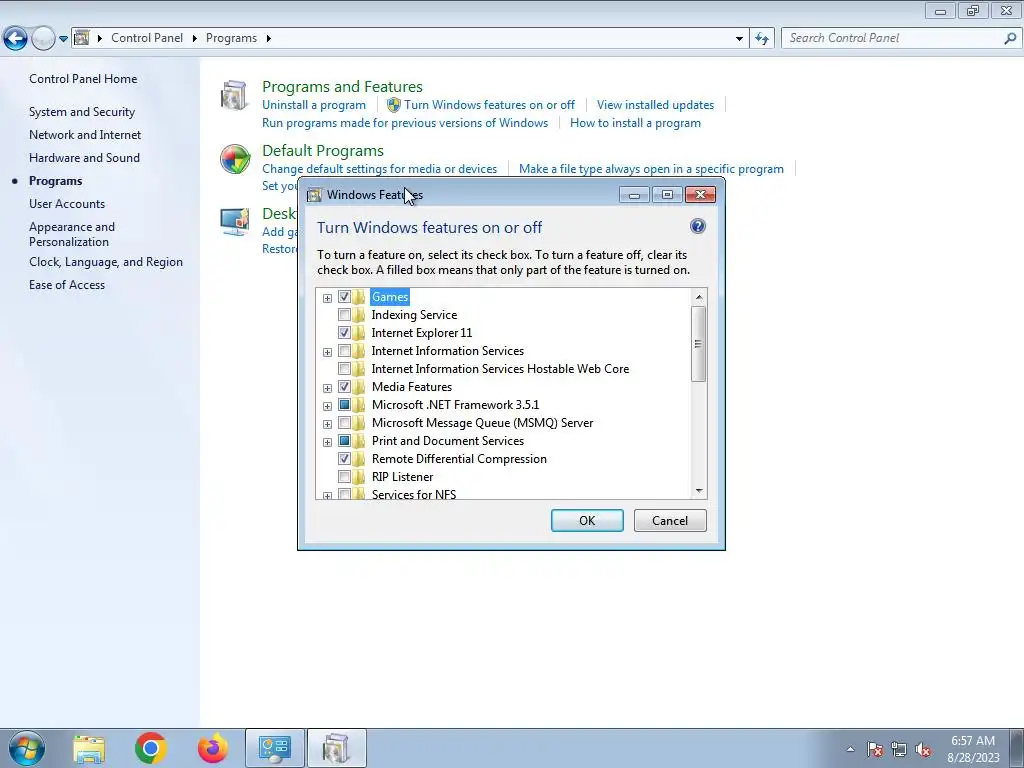Click the muted volume tray icon
This screenshot has width=1024, height=768.
tap(923, 750)
